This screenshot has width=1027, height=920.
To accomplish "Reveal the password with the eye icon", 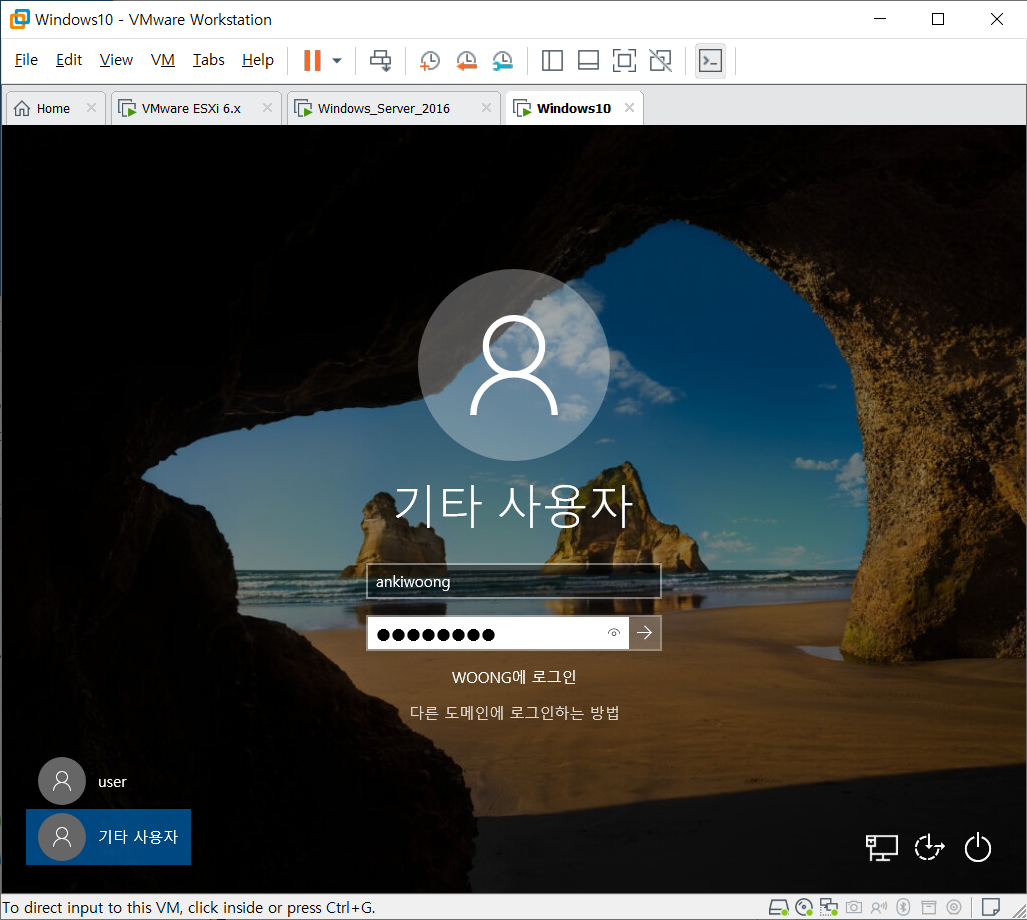I will (x=614, y=633).
